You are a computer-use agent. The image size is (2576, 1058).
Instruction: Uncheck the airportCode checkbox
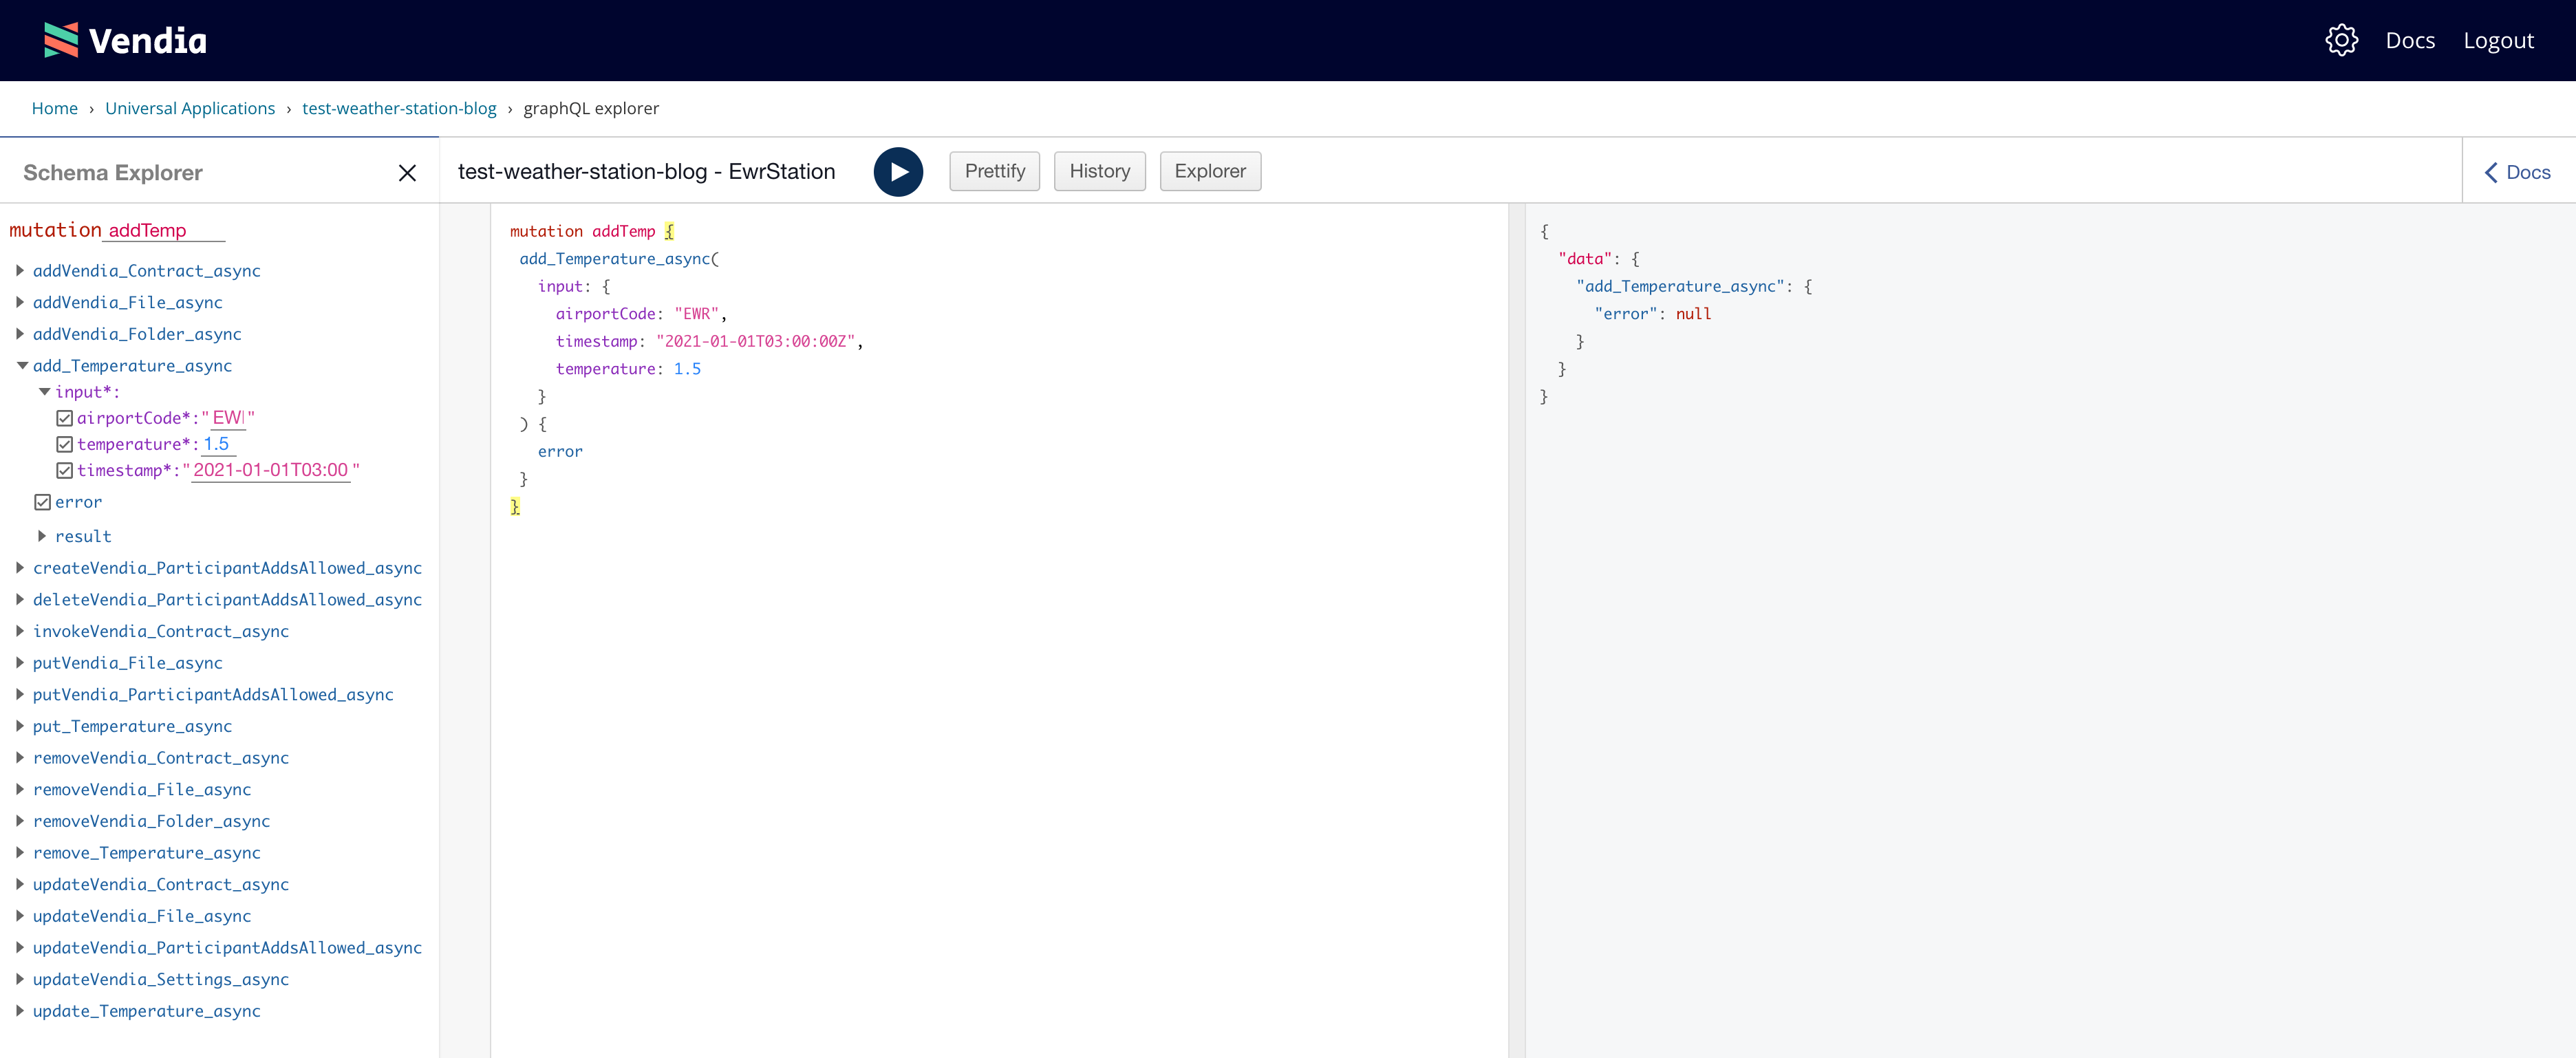tap(65, 418)
